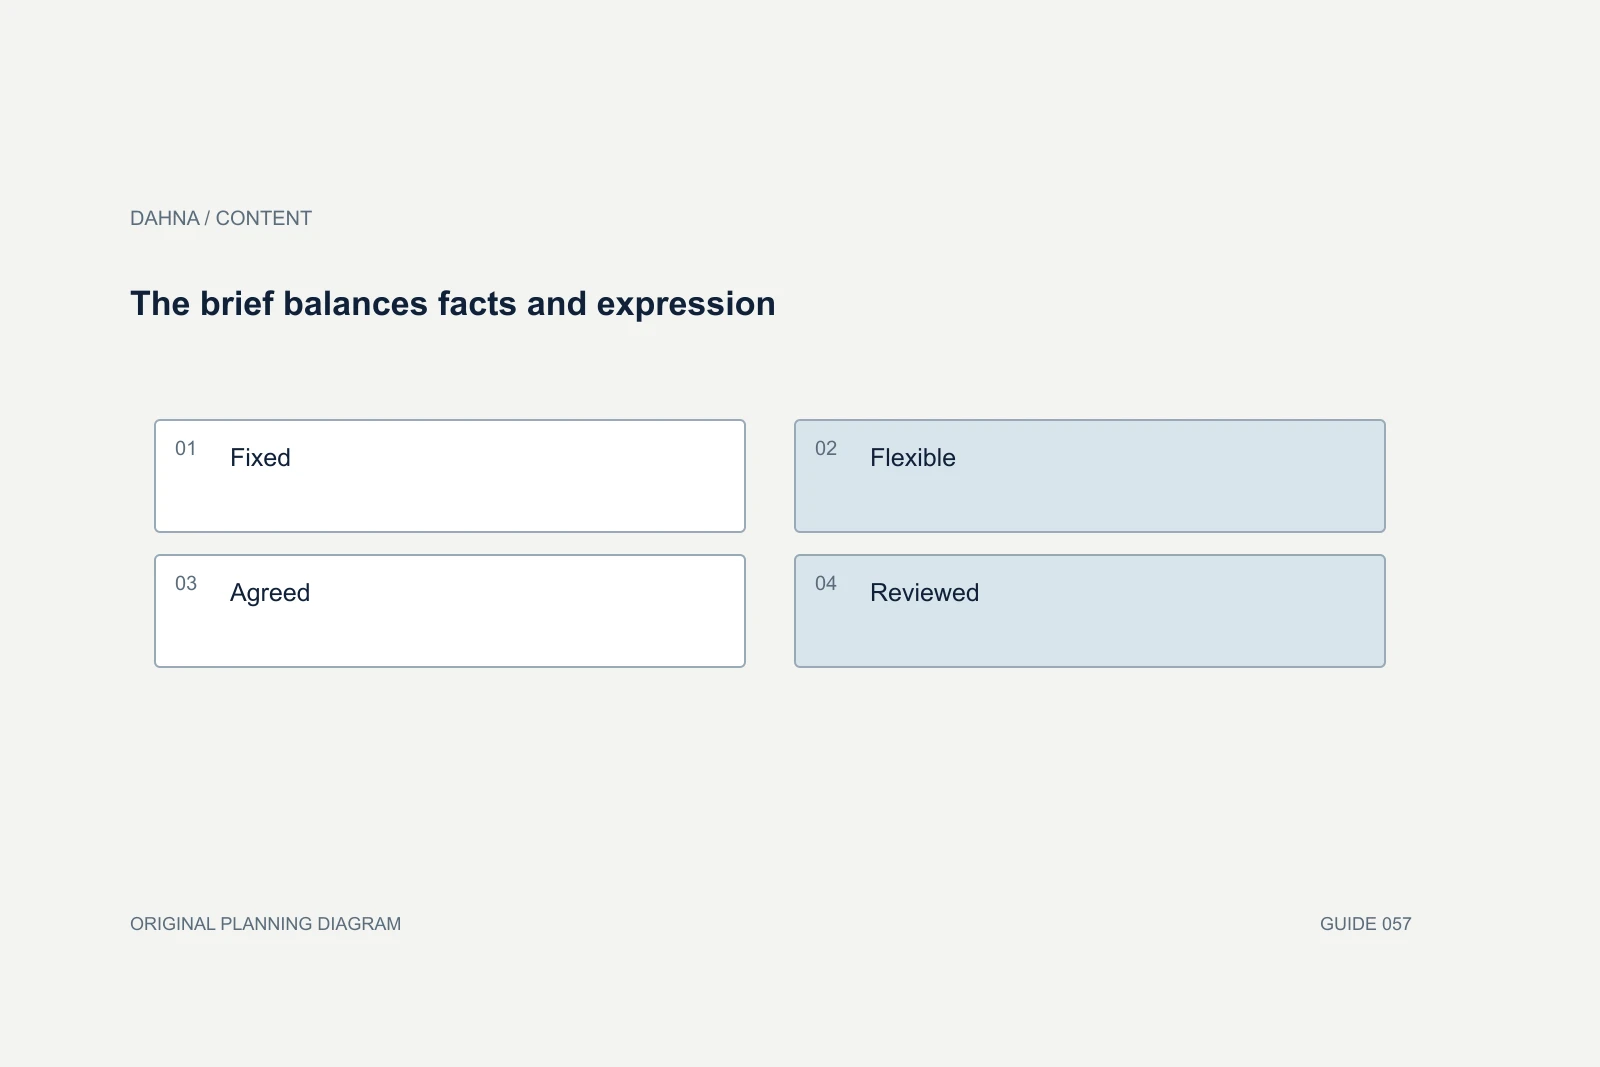Click the GUIDE 057 label
The height and width of the screenshot is (1067, 1600).
1366,924
